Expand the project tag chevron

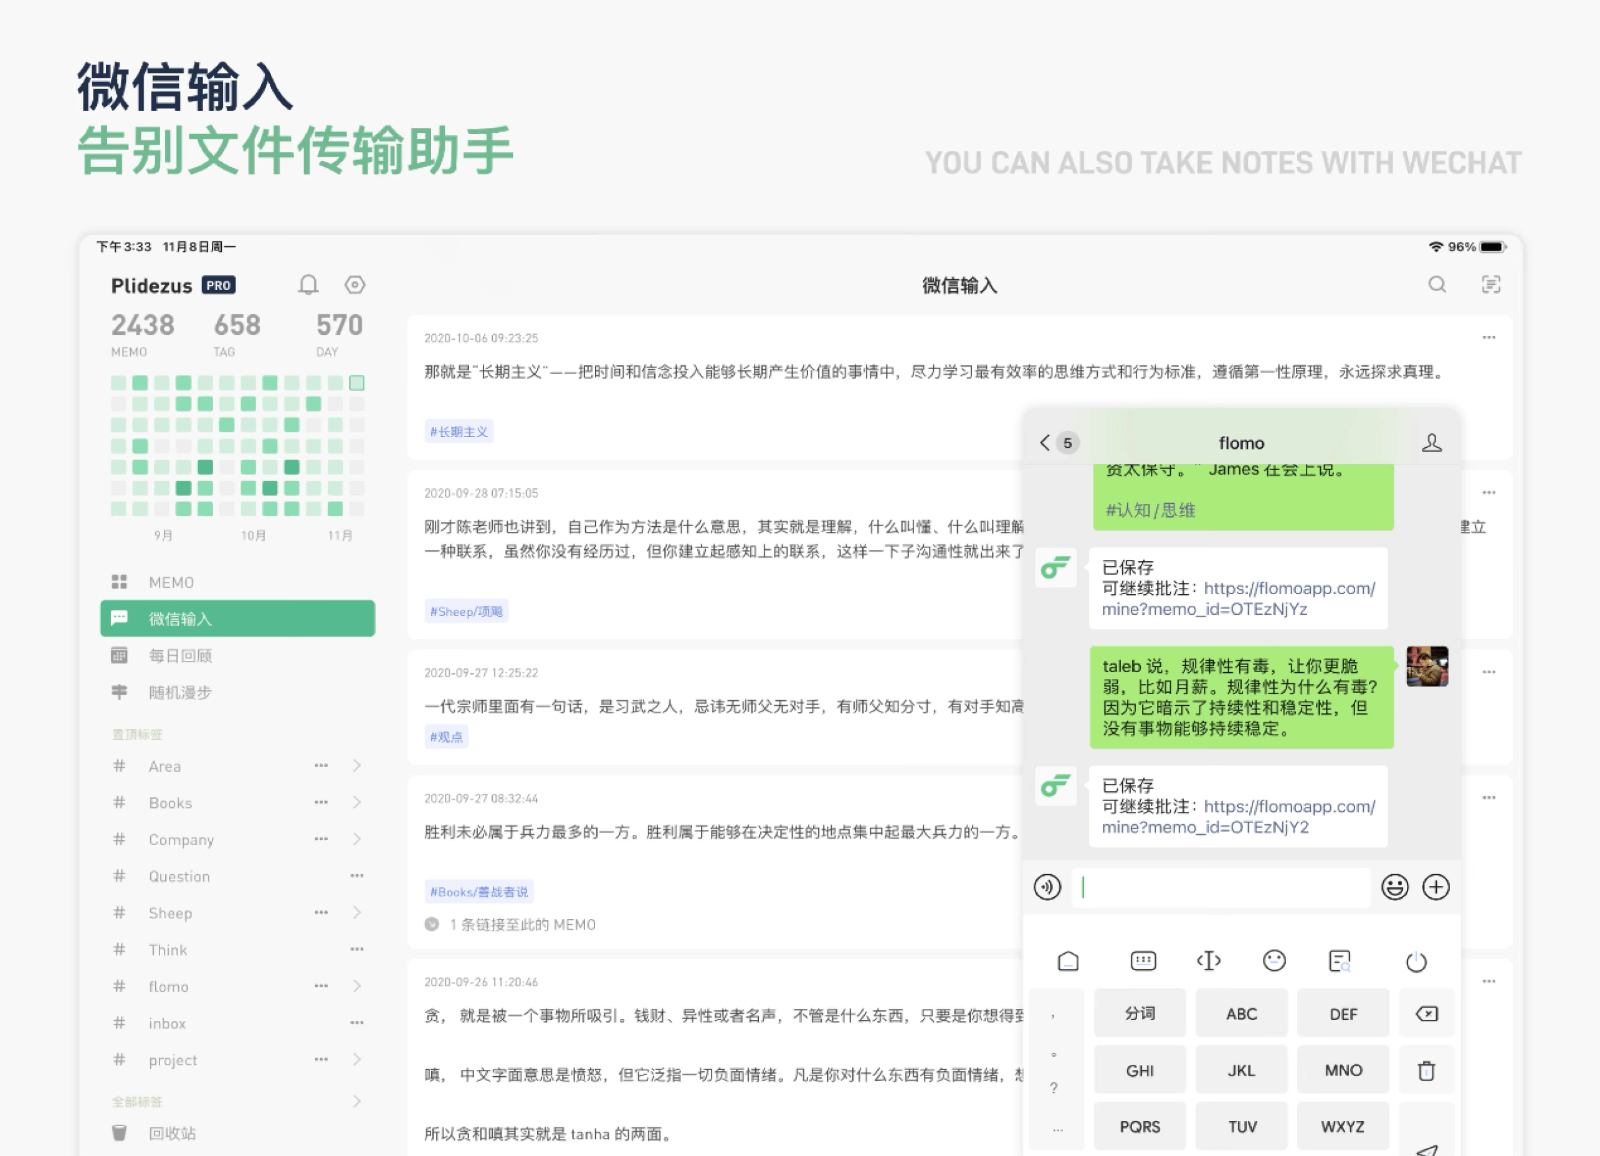[357, 1059]
